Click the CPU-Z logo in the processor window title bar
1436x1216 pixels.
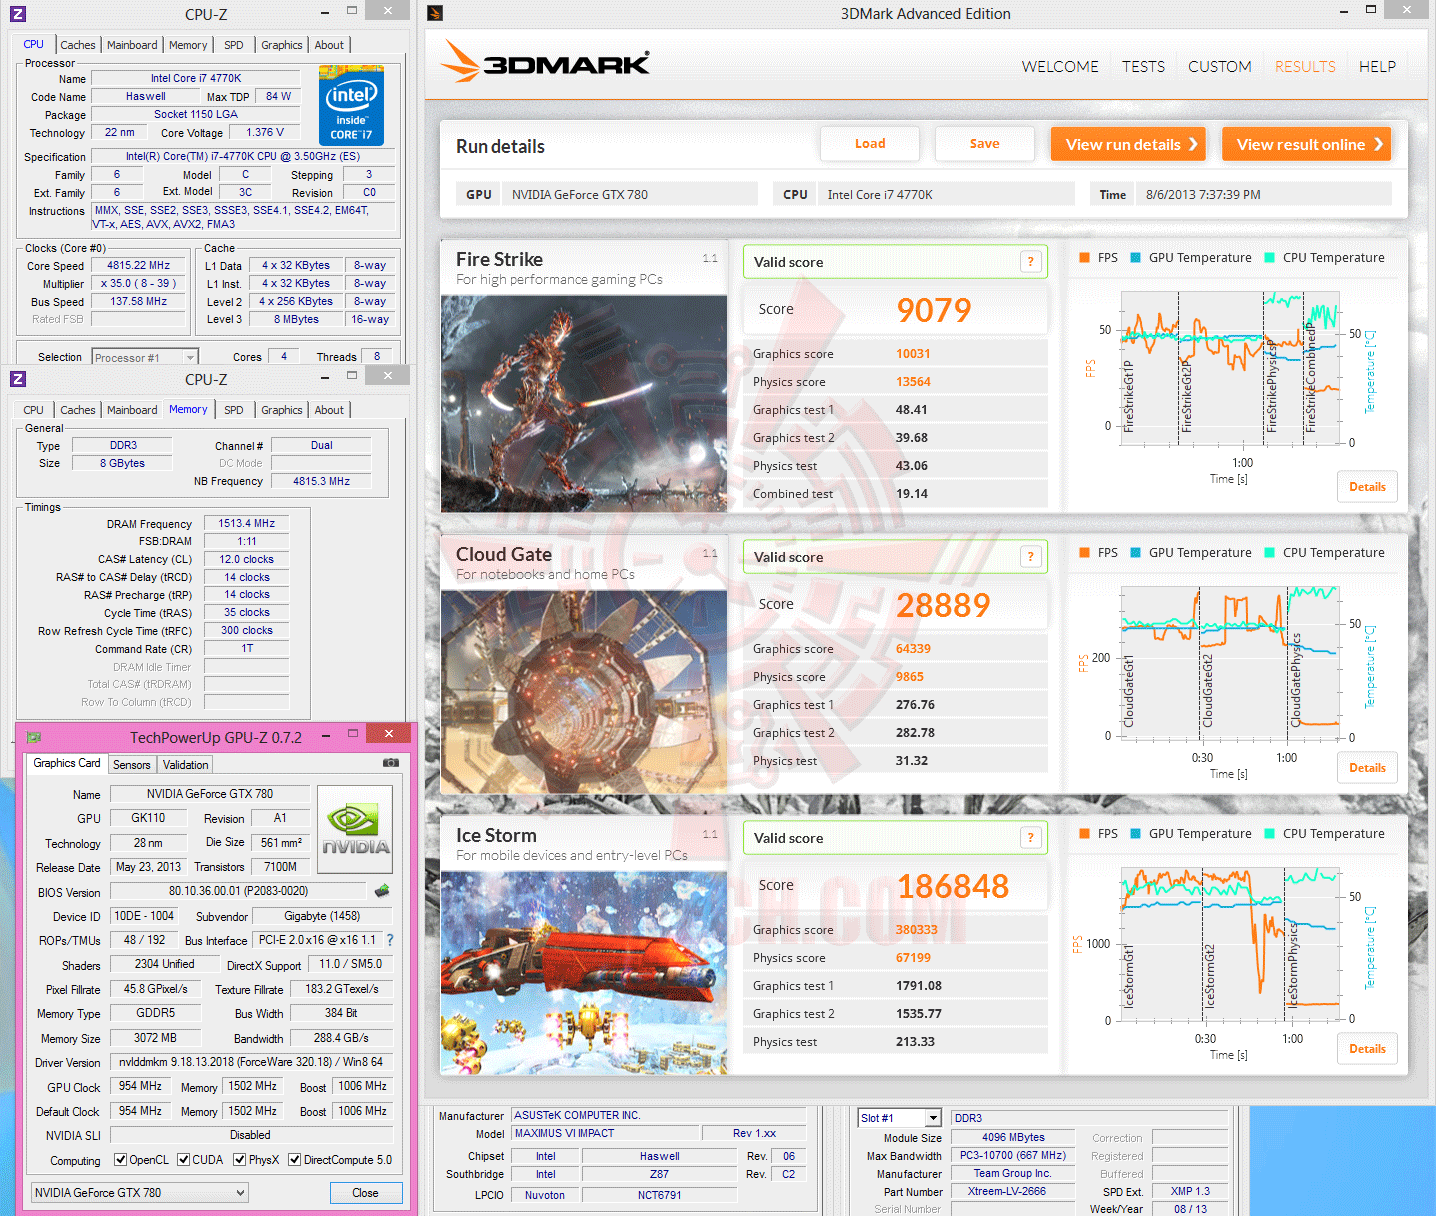pyautogui.click(x=17, y=14)
